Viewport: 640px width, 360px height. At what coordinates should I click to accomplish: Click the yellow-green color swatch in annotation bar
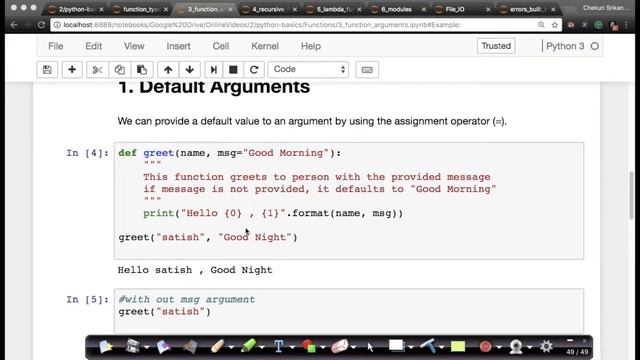[458, 347]
